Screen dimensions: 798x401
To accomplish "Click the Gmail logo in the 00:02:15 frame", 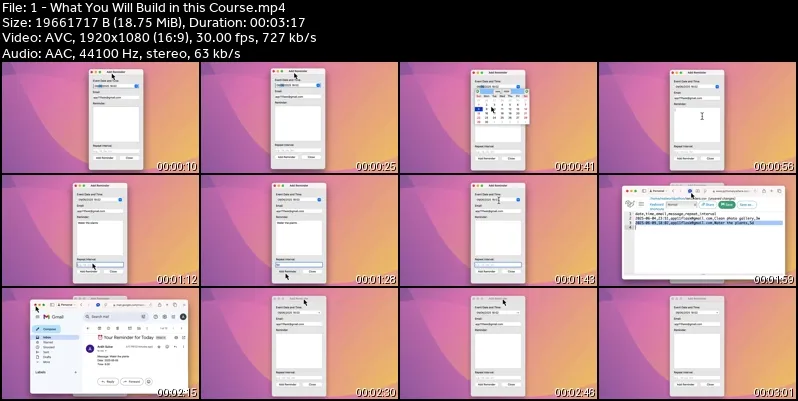I will tap(53, 317).
